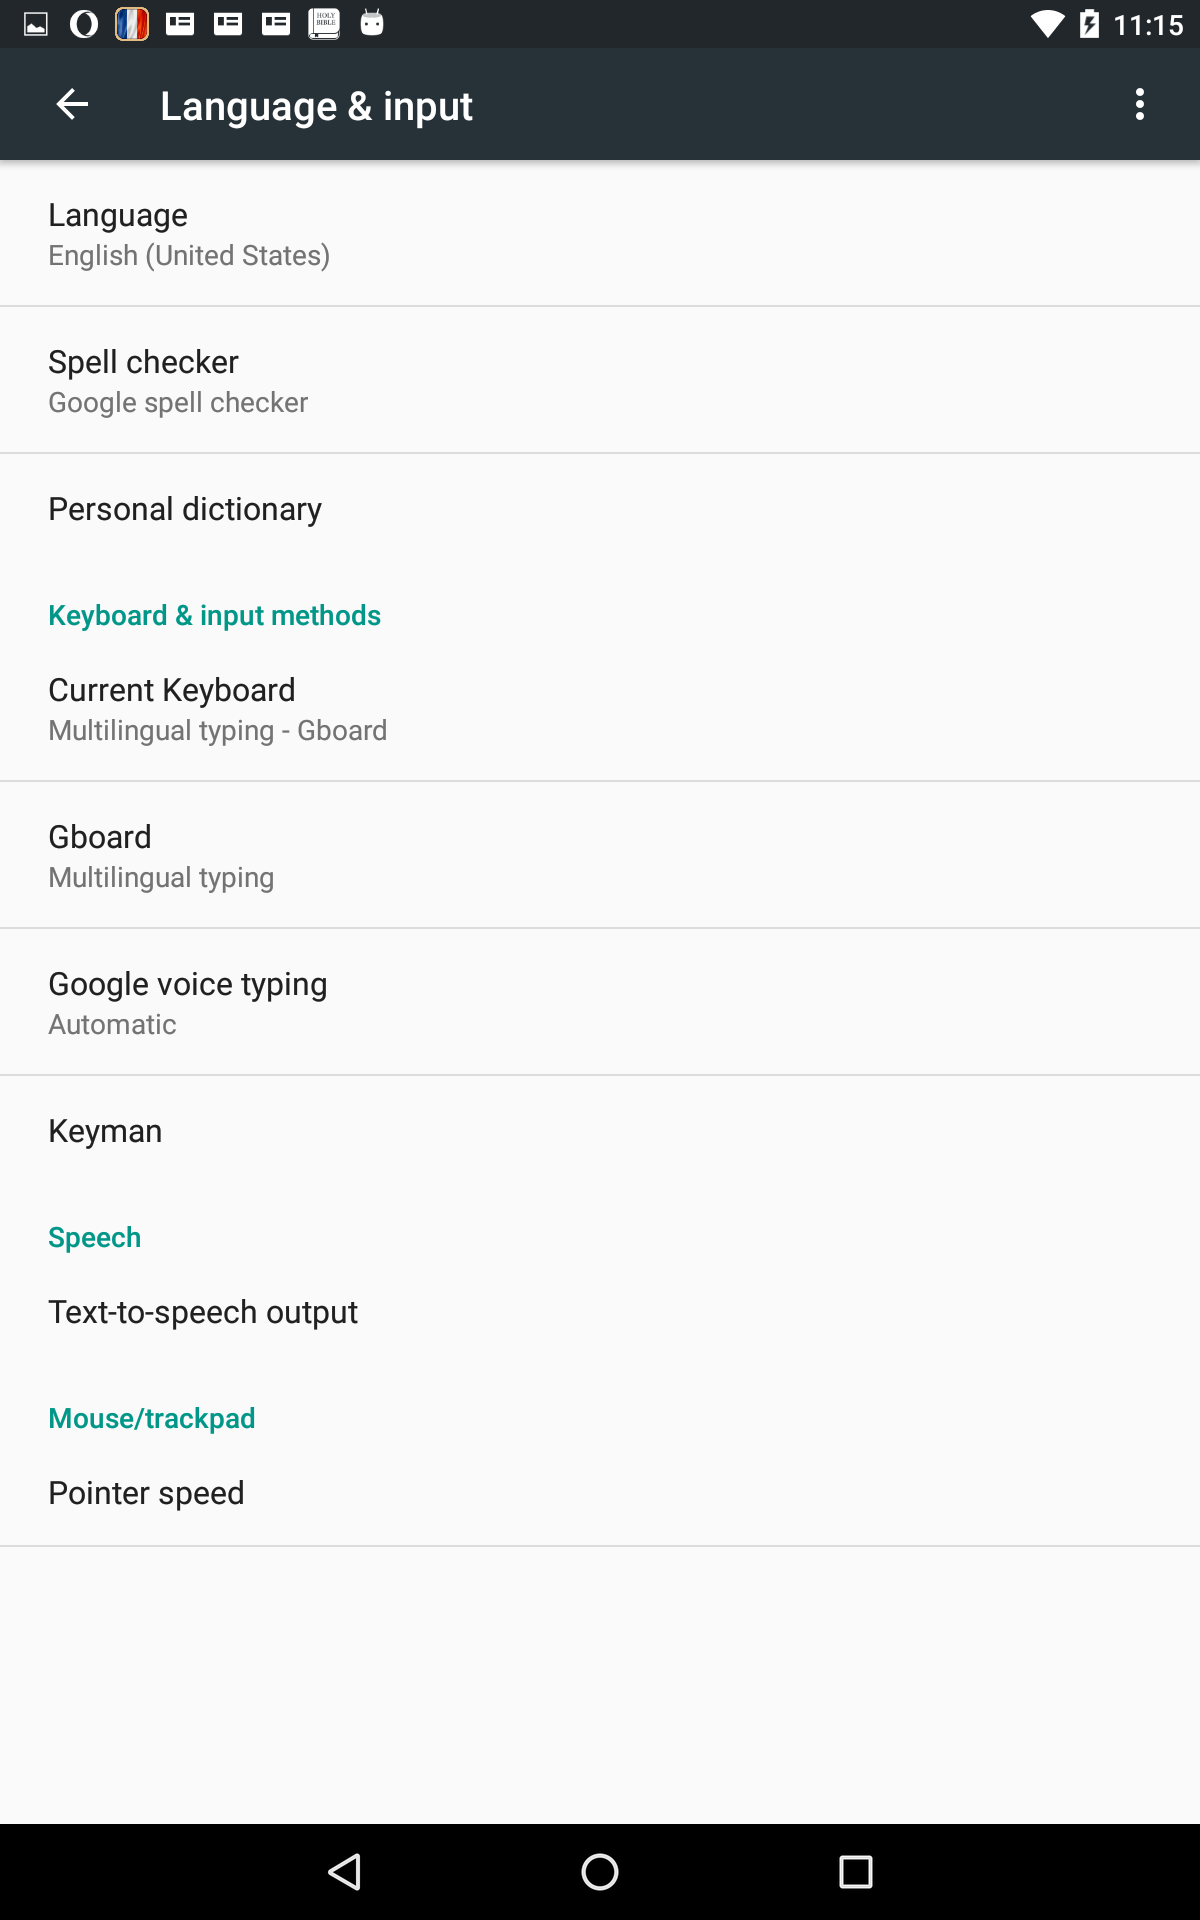Open Keyman keyboard settings

coord(600,1131)
